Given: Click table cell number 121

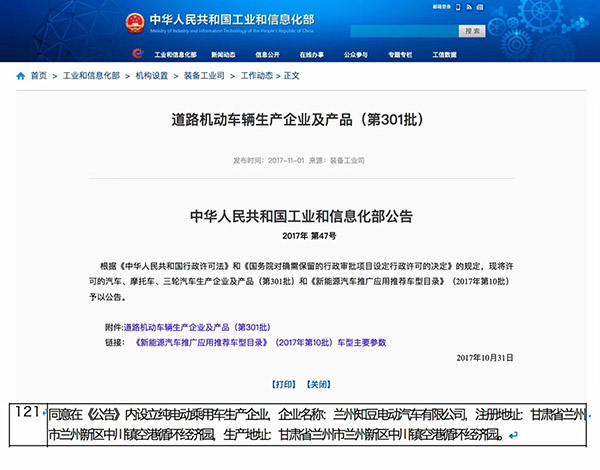Looking at the screenshot, I should pos(28,412).
